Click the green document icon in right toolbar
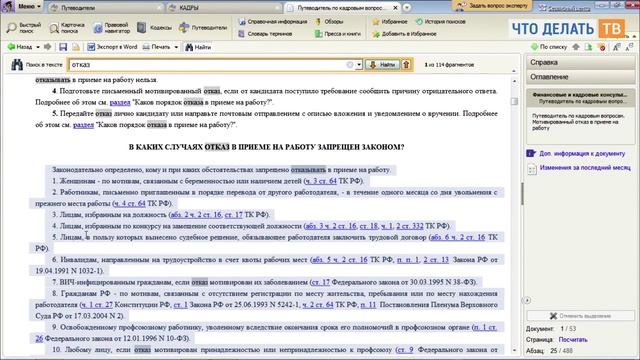 pos(589,47)
